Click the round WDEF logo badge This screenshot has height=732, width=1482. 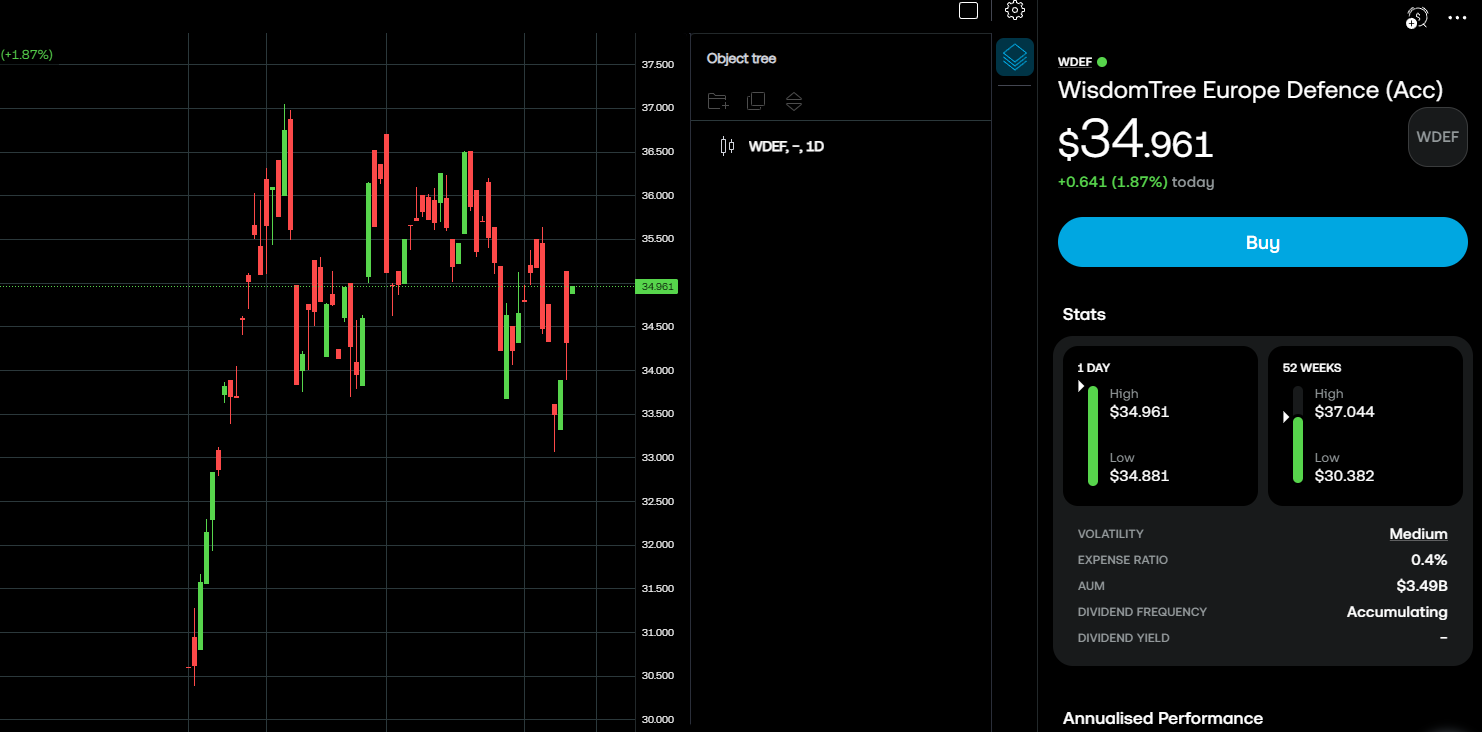(1438, 137)
